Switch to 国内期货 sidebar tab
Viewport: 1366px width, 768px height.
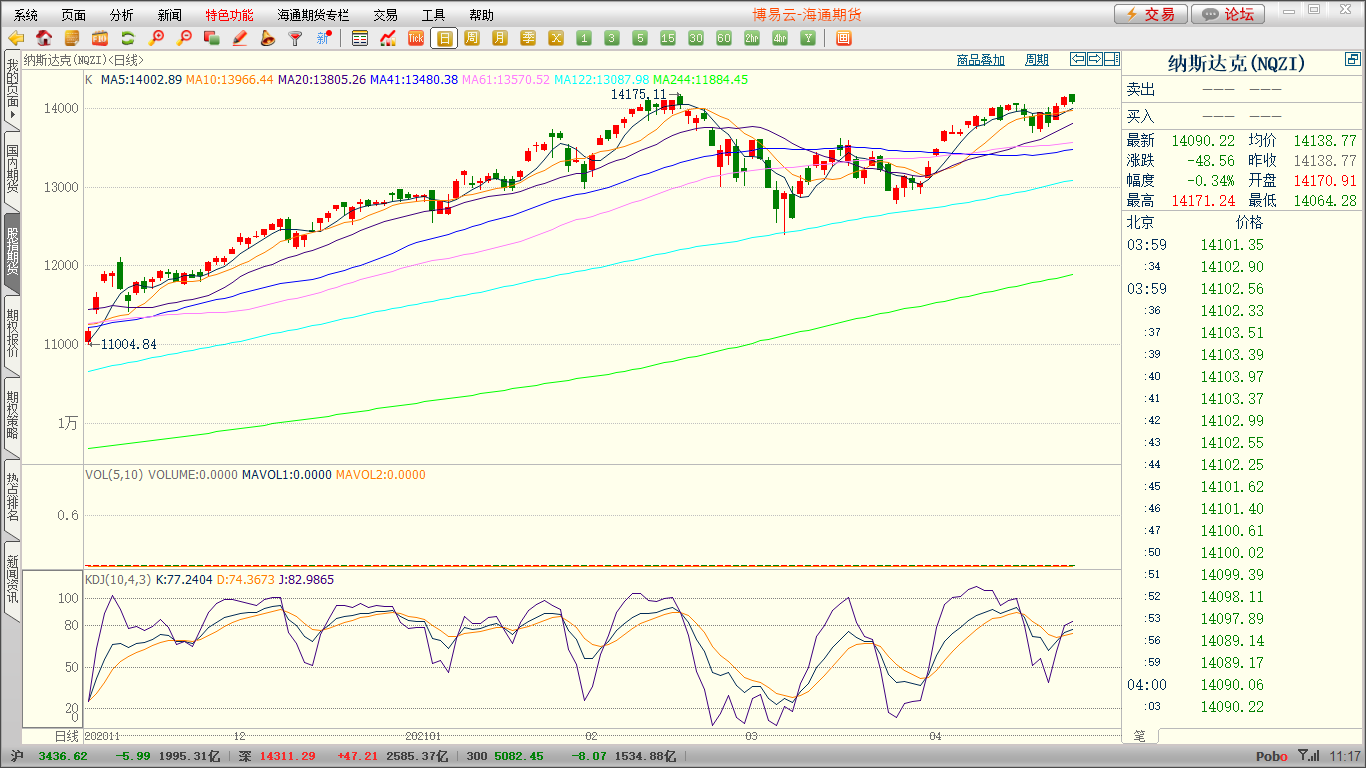(12, 169)
